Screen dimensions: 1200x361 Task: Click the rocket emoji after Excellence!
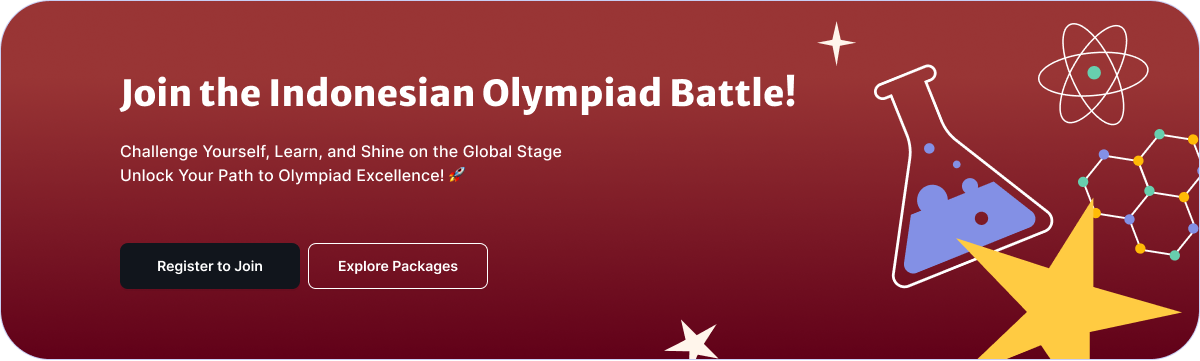(457, 174)
